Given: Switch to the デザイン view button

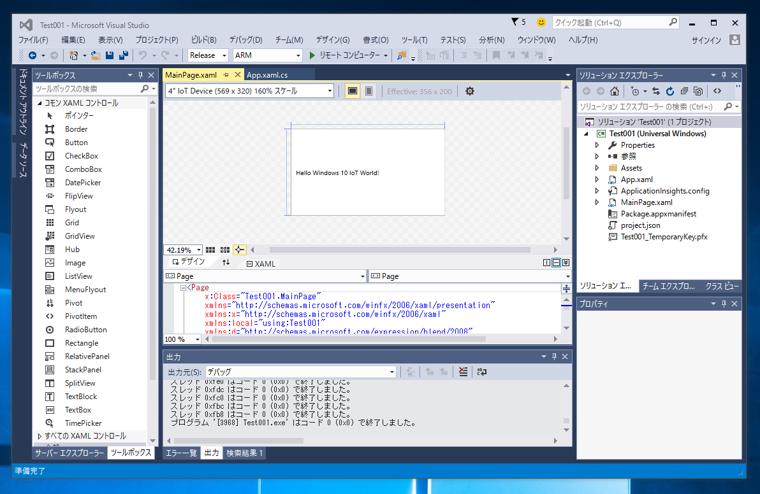Looking at the screenshot, I should (x=189, y=262).
